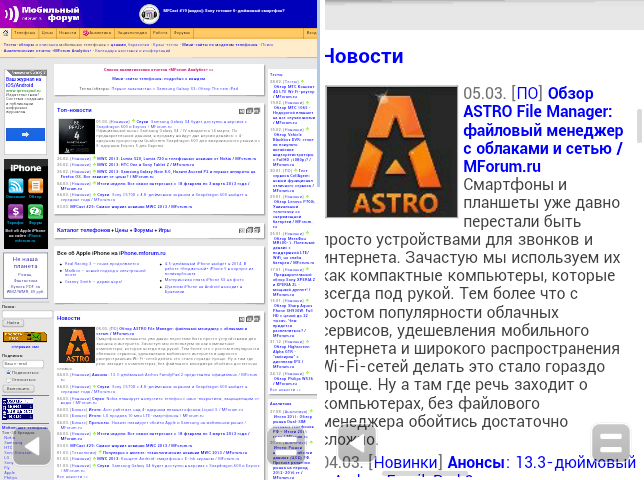Select the Подписаться radio button
The height and width of the screenshot is (480, 644).
point(7,371)
